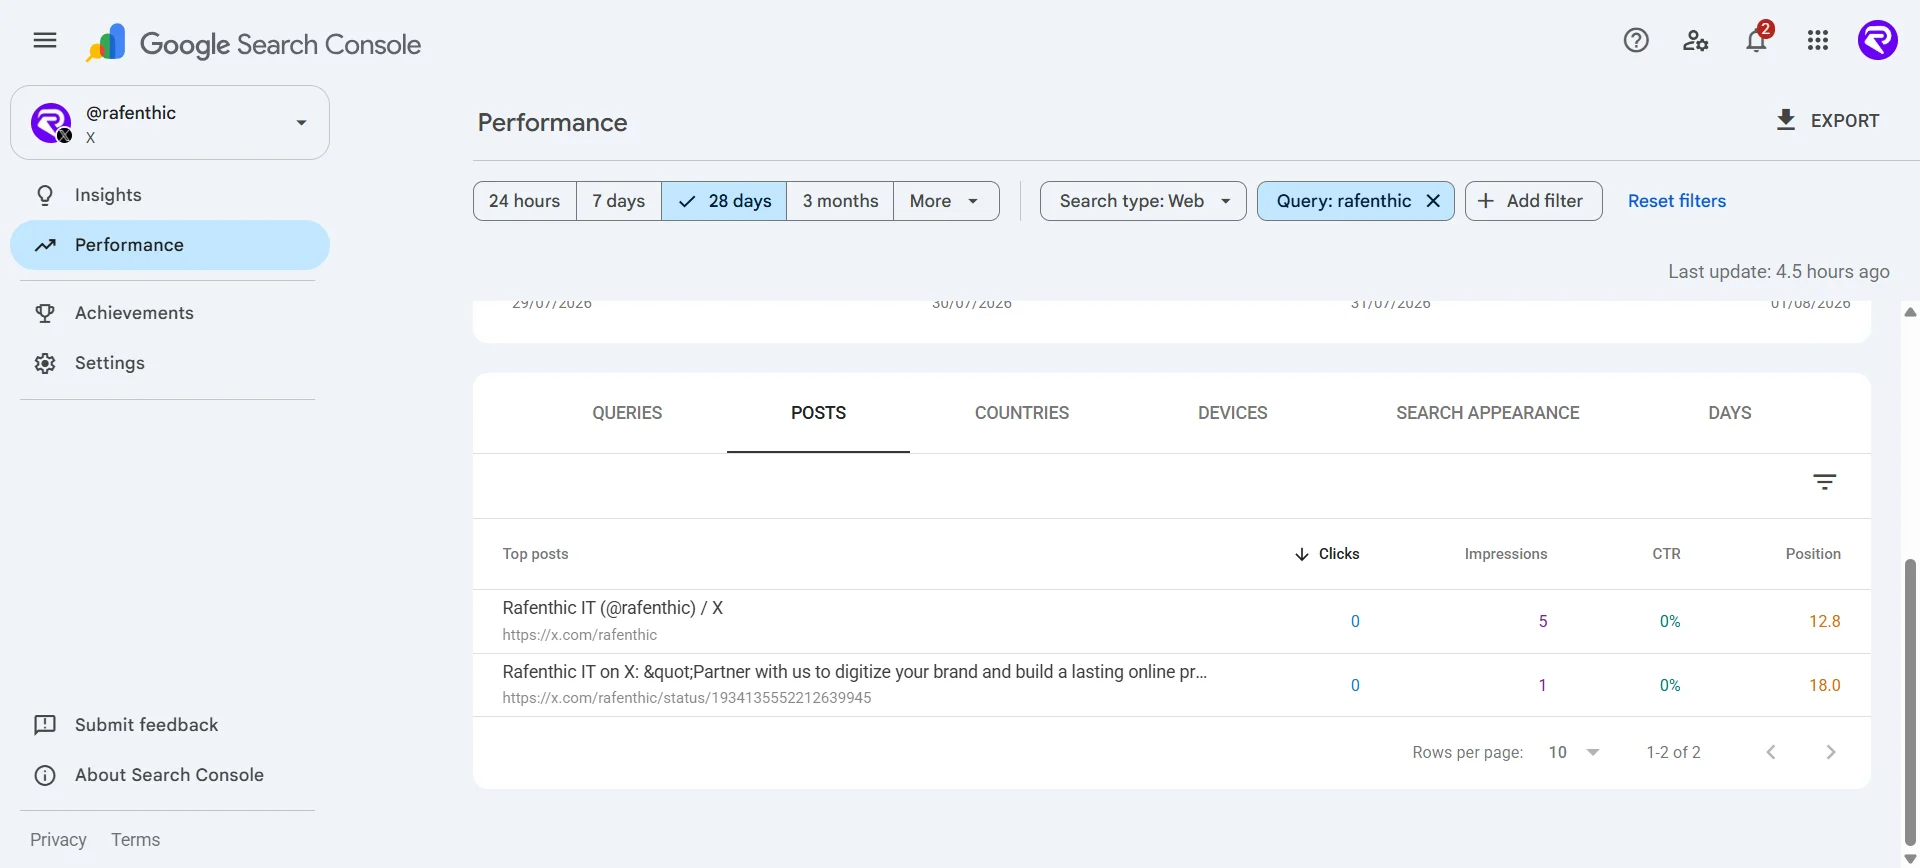Open users and permissions icon
The width and height of the screenshot is (1920, 868).
click(1696, 40)
